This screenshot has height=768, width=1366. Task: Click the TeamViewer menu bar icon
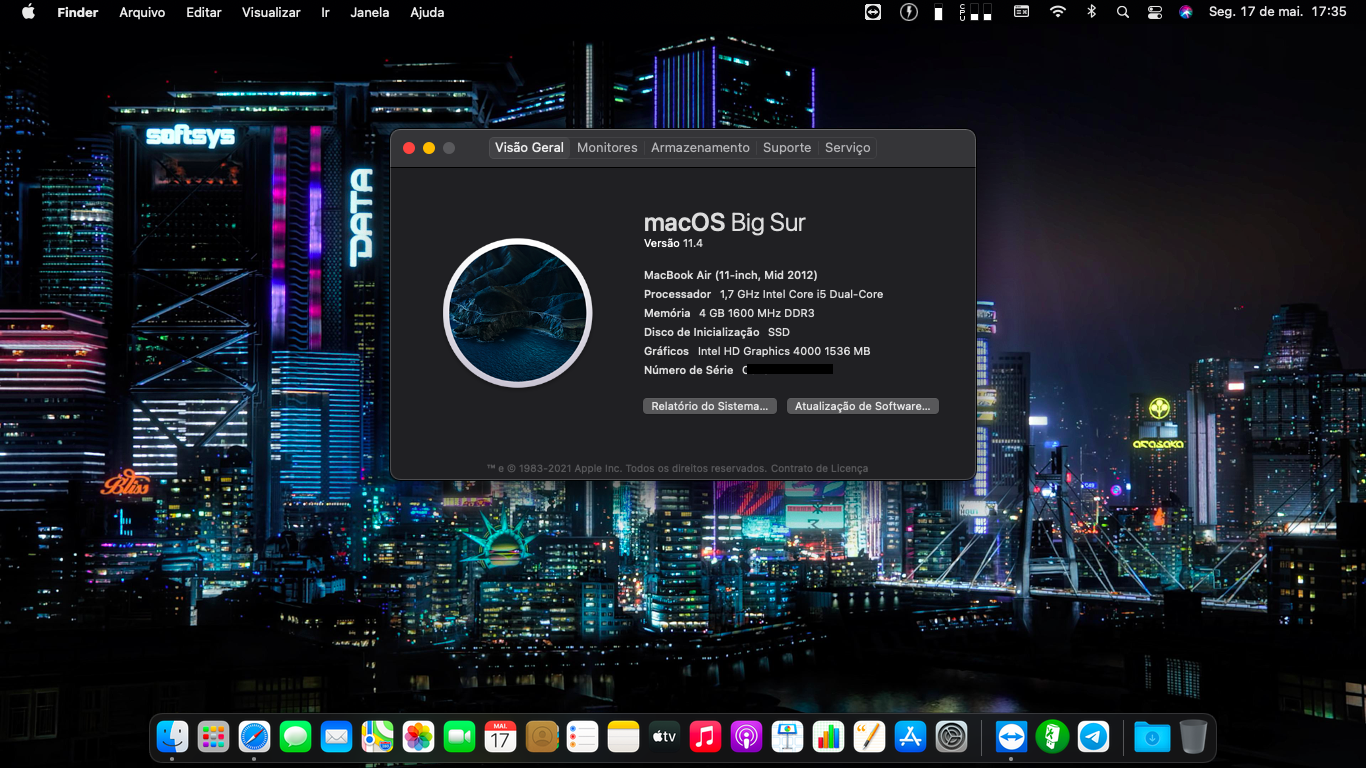click(x=873, y=12)
